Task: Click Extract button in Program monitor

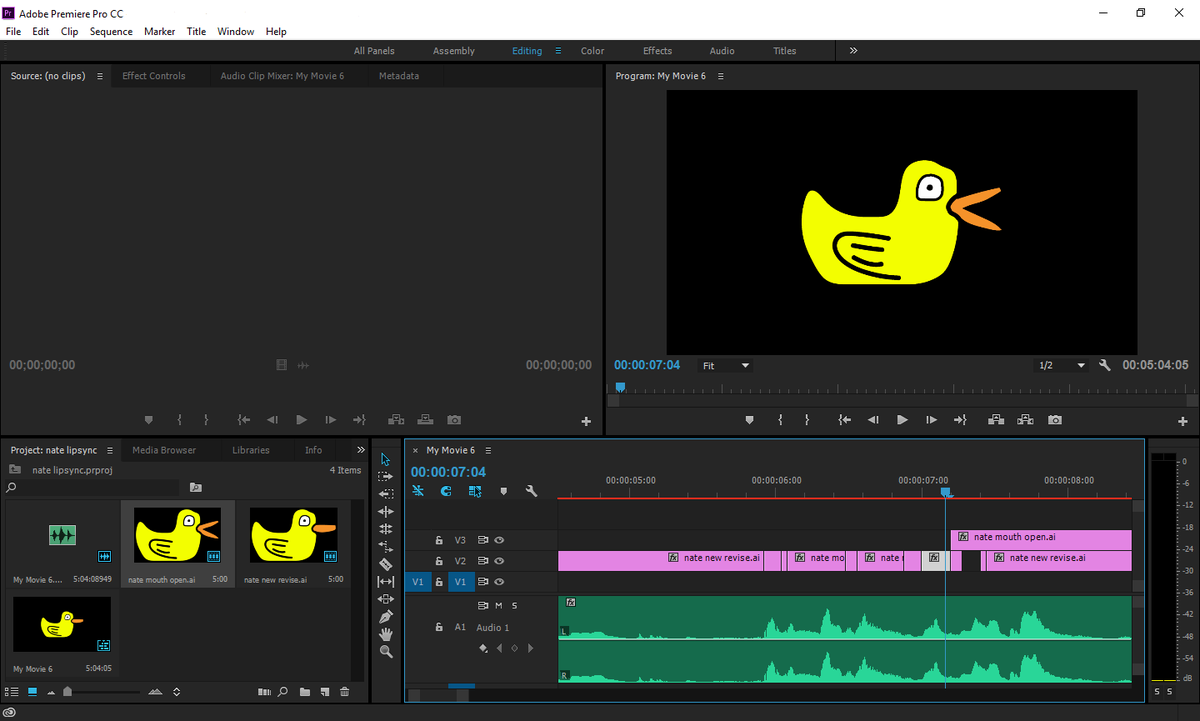Action: 1025,420
